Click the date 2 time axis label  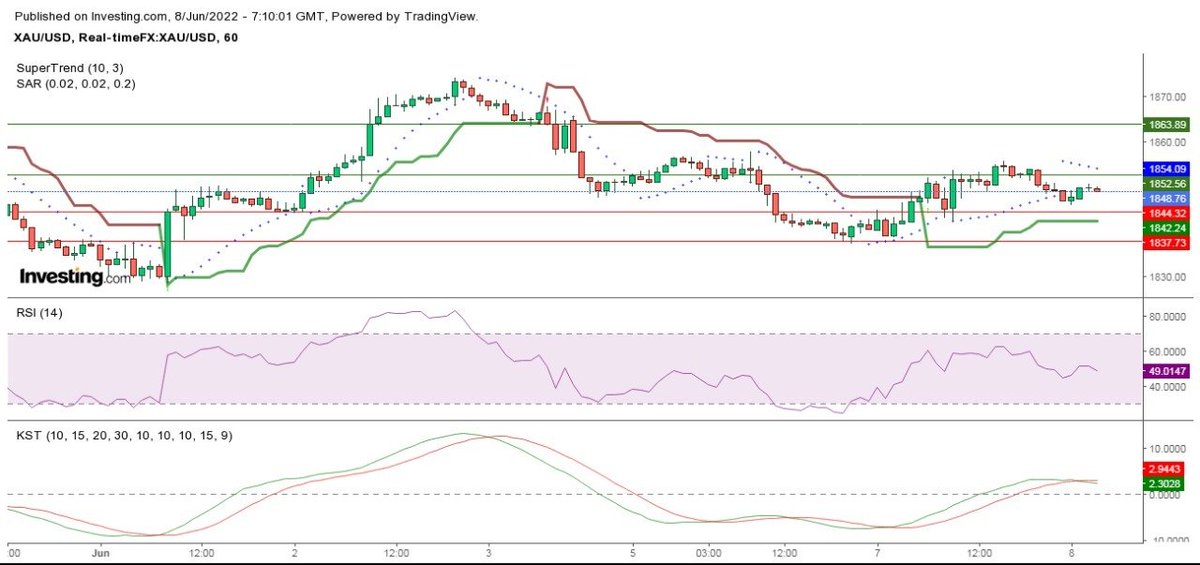[x=295, y=552]
